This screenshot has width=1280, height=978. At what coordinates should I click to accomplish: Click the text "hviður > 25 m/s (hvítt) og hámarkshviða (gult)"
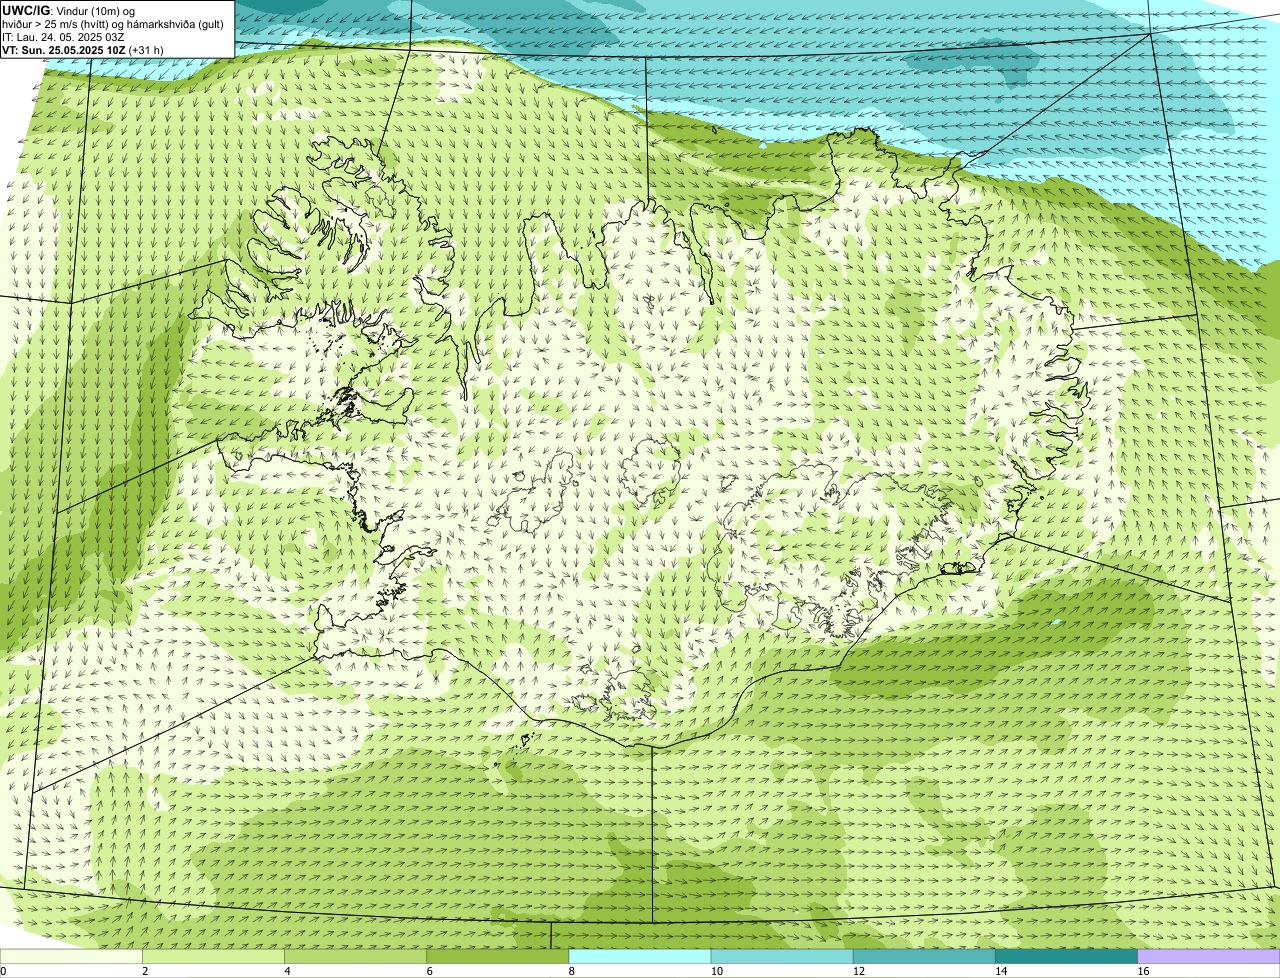(x=113, y=24)
